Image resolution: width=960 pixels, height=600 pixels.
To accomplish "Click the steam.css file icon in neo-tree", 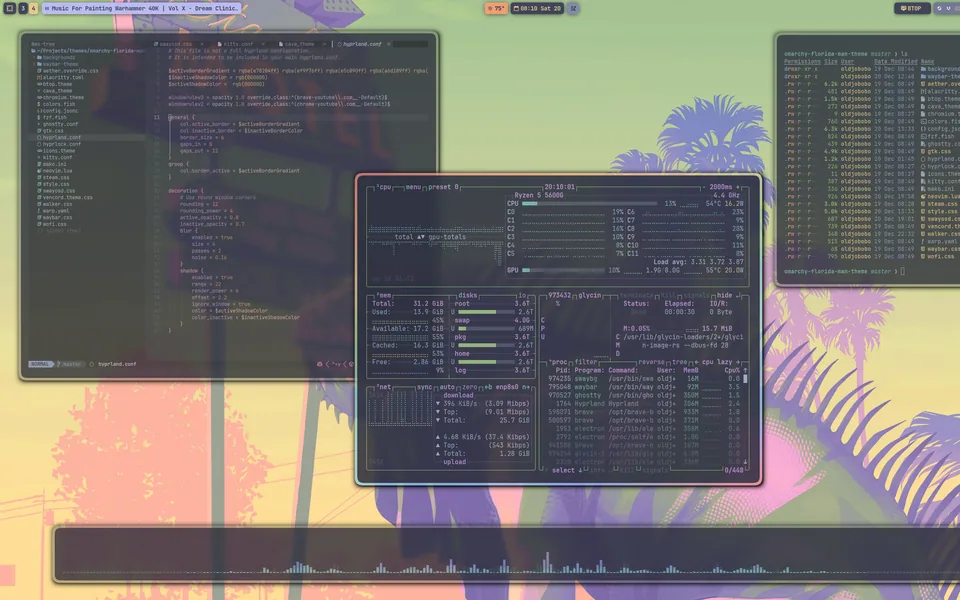I will (x=39, y=178).
